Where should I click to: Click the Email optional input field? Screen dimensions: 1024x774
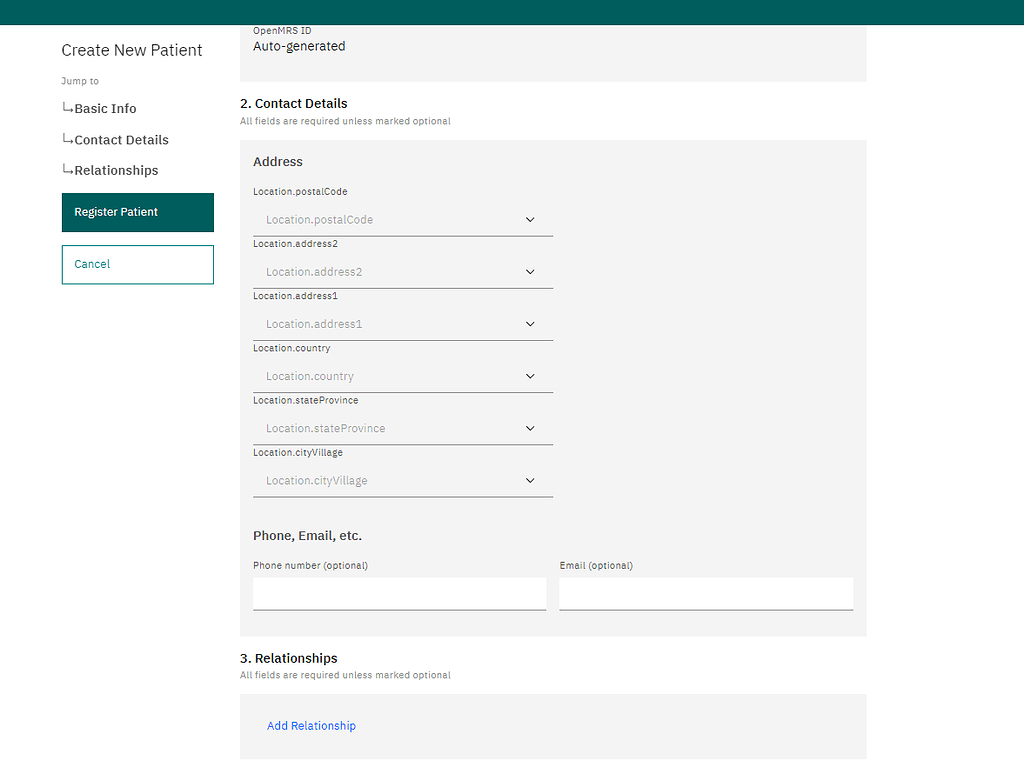tap(705, 593)
